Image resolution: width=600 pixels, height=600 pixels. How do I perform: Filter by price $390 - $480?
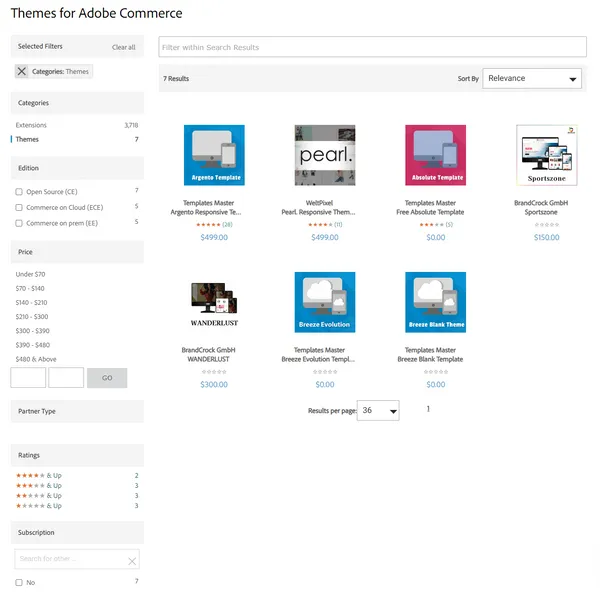tap(33, 345)
